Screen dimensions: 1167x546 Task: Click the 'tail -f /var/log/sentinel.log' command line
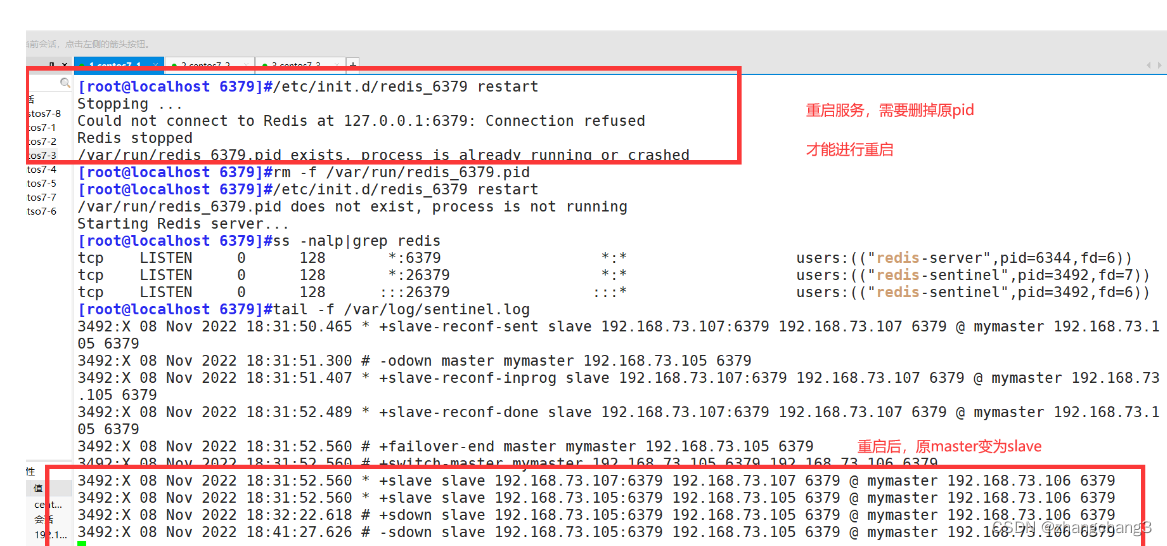pos(303,309)
